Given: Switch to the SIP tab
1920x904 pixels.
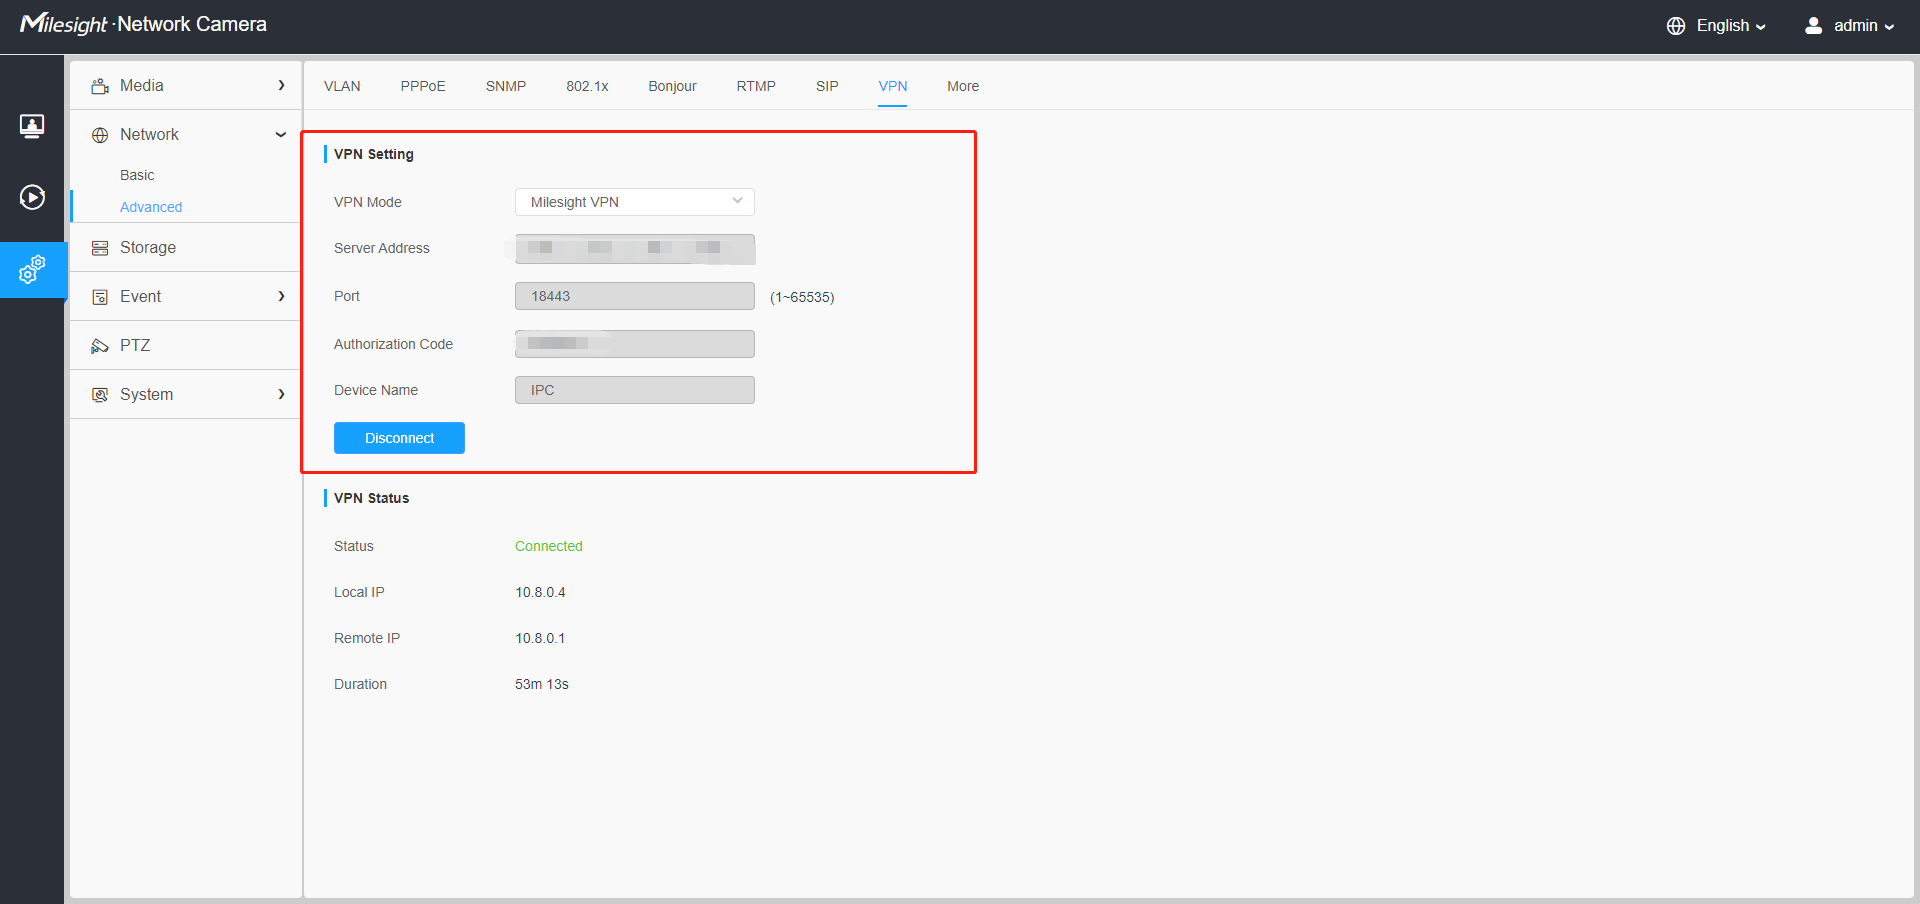Looking at the screenshot, I should pyautogui.click(x=827, y=86).
